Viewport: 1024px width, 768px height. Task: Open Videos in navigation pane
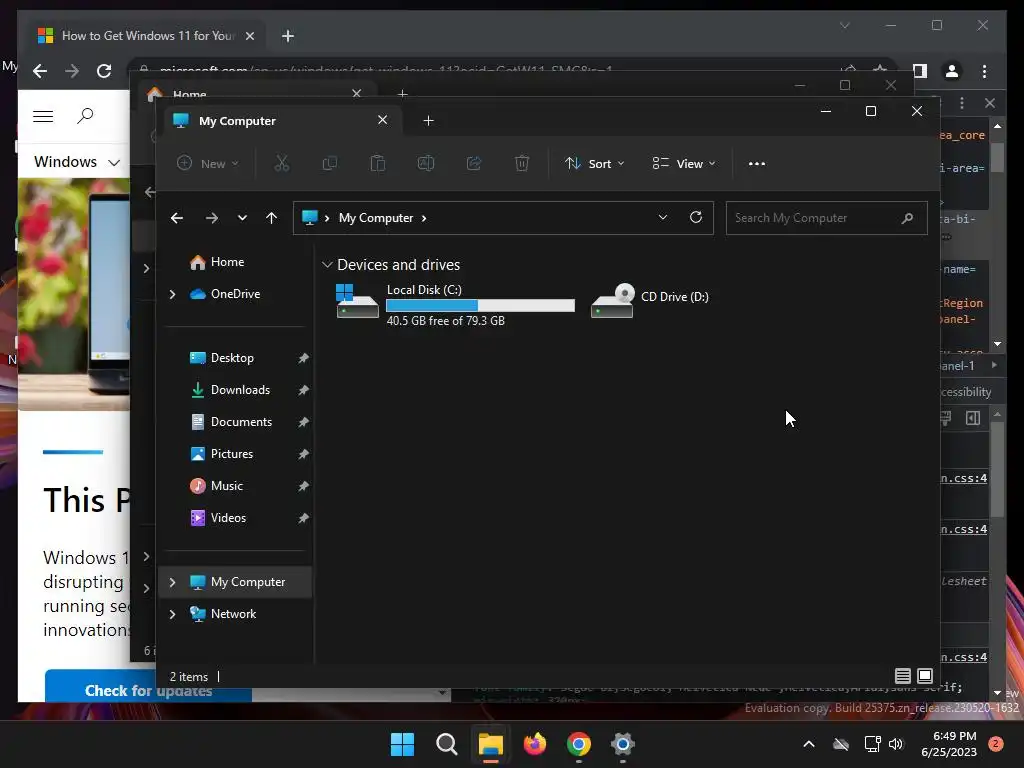pyautogui.click(x=228, y=518)
